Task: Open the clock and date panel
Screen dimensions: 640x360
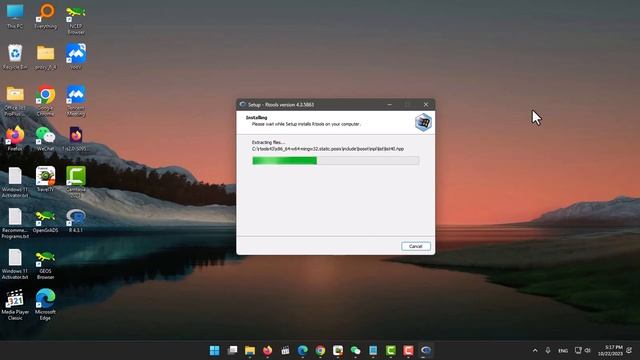Action: [x=611, y=350]
